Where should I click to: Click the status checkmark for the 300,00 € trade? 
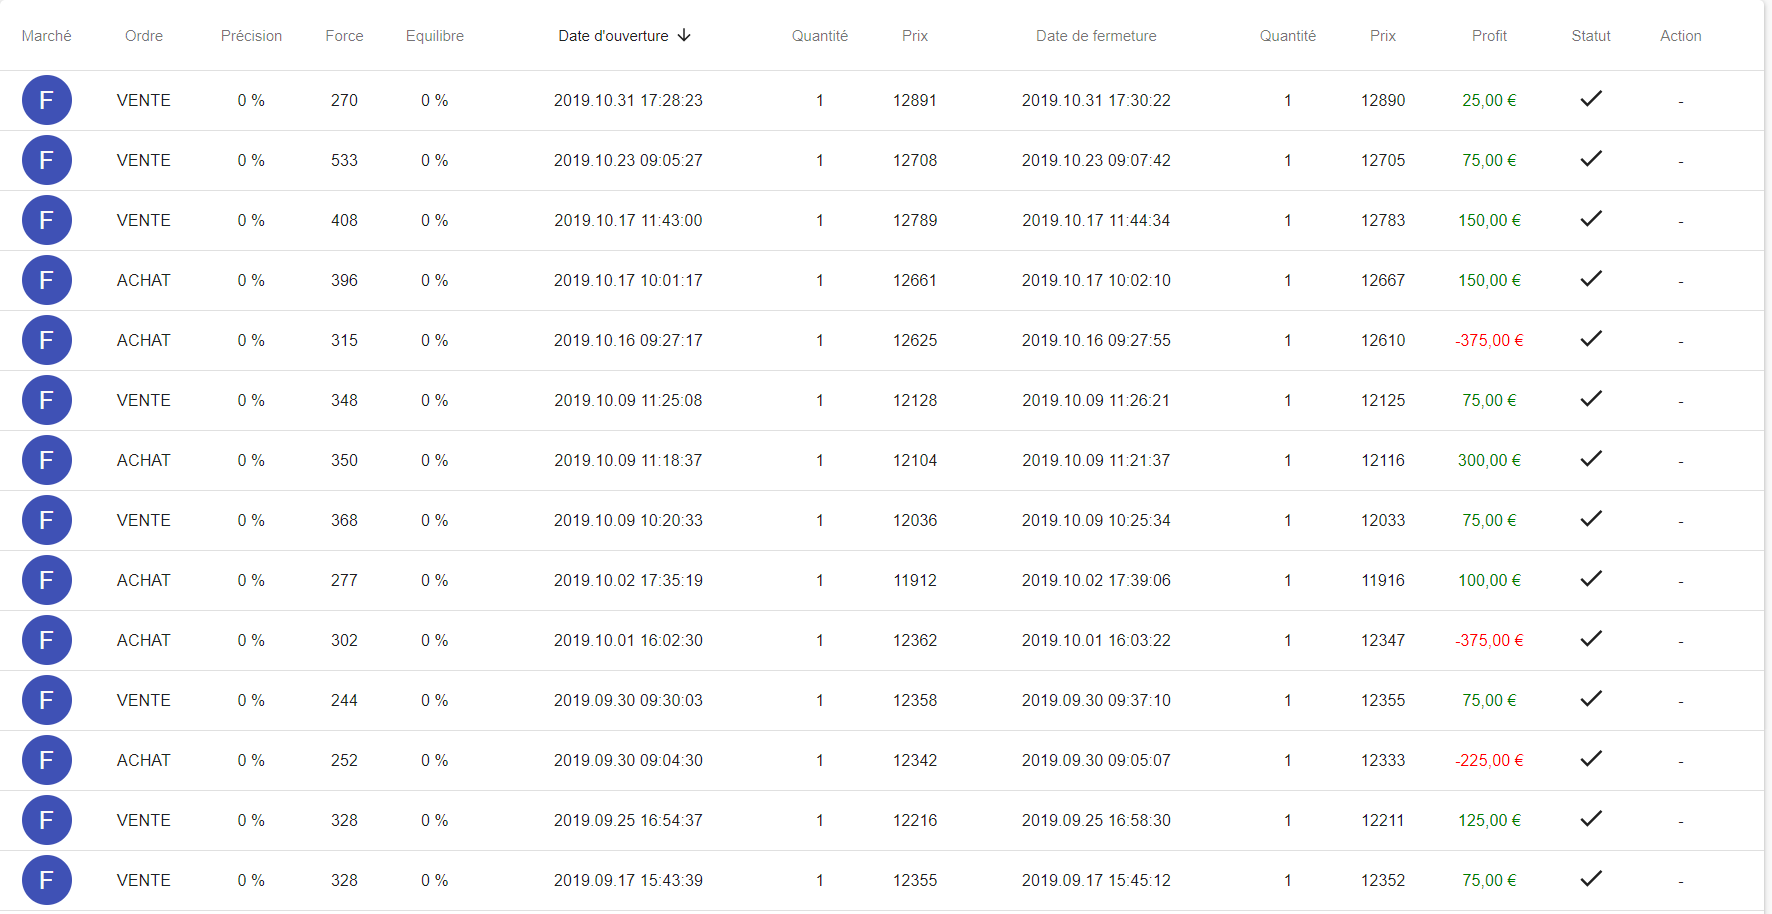click(x=1590, y=459)
